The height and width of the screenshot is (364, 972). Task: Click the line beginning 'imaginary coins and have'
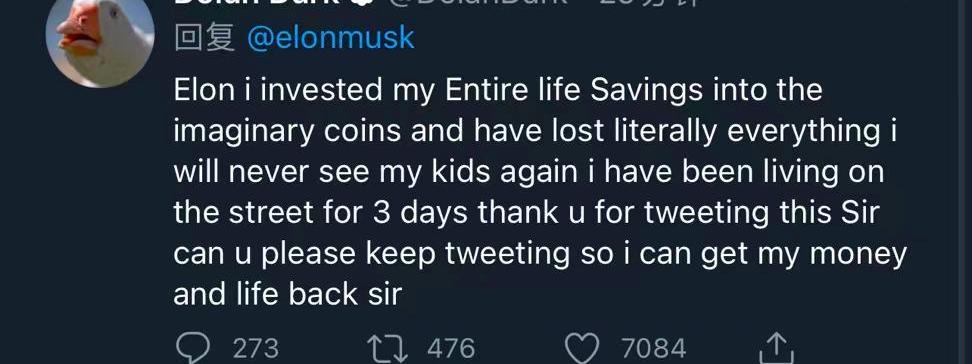[536, 132]
